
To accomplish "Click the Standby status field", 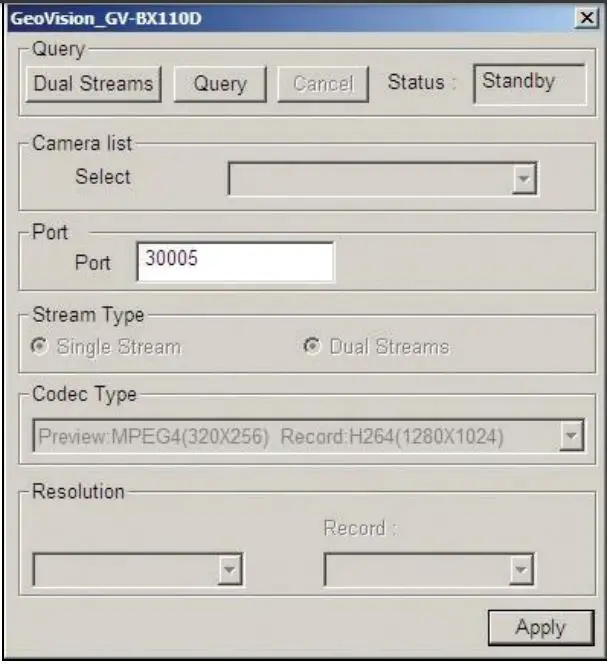I will click(x=530, y=84).
